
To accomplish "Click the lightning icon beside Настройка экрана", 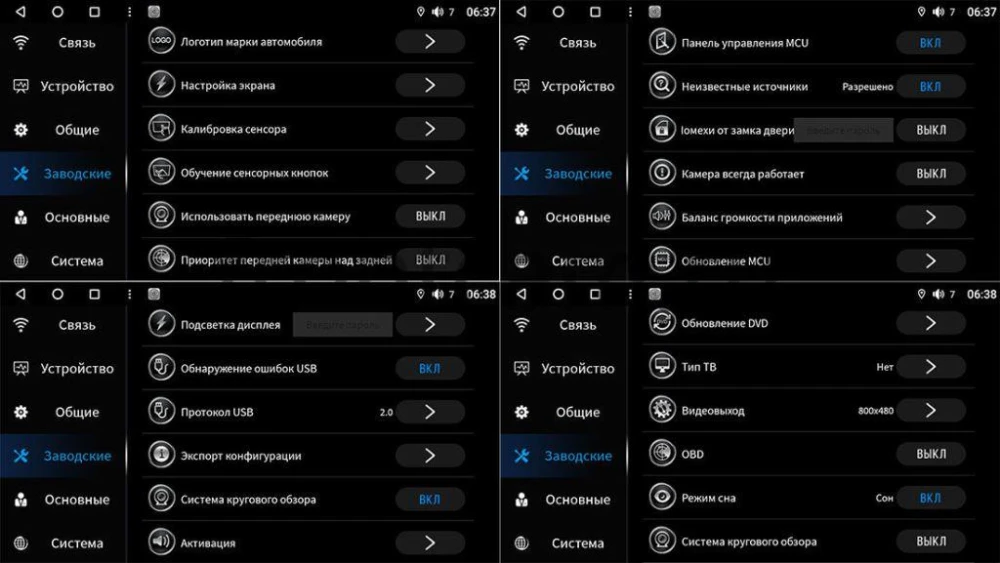I will pyautogui.click(x=161, y=84).
